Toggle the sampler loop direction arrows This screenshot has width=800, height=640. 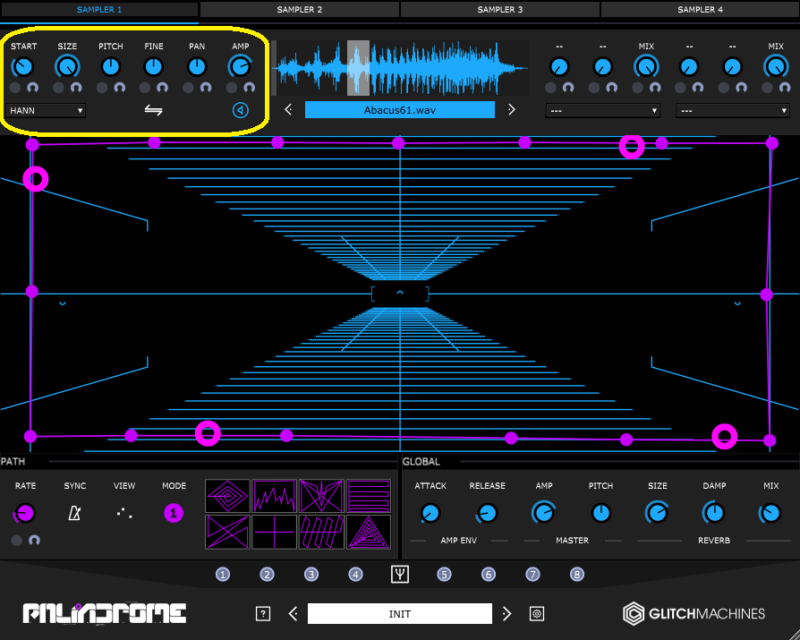coord(153,110)
